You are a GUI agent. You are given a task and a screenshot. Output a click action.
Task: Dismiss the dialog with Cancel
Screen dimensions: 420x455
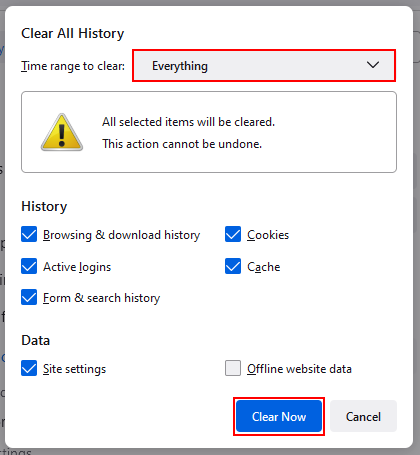[363, 416]
